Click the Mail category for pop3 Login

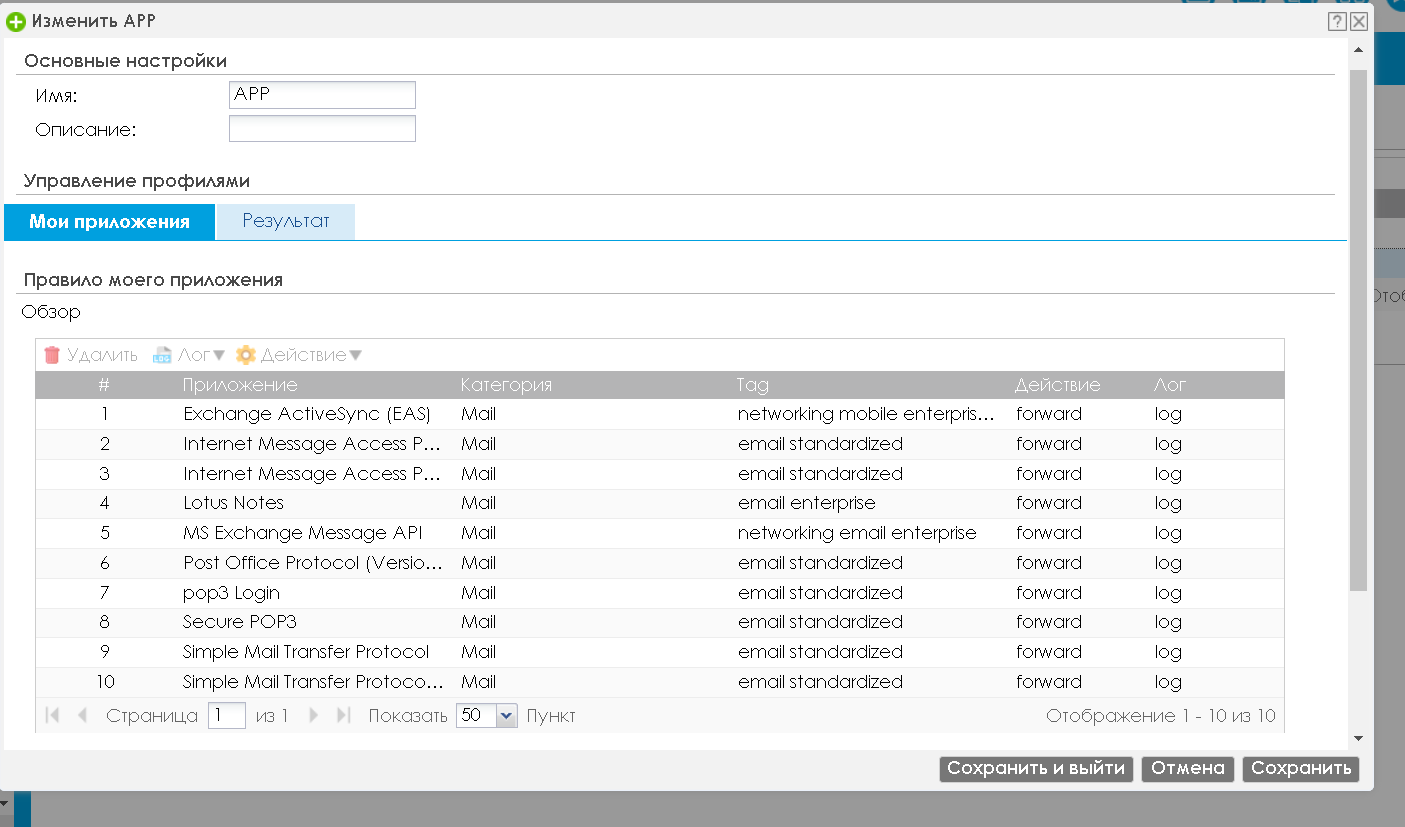pos(478,593)
